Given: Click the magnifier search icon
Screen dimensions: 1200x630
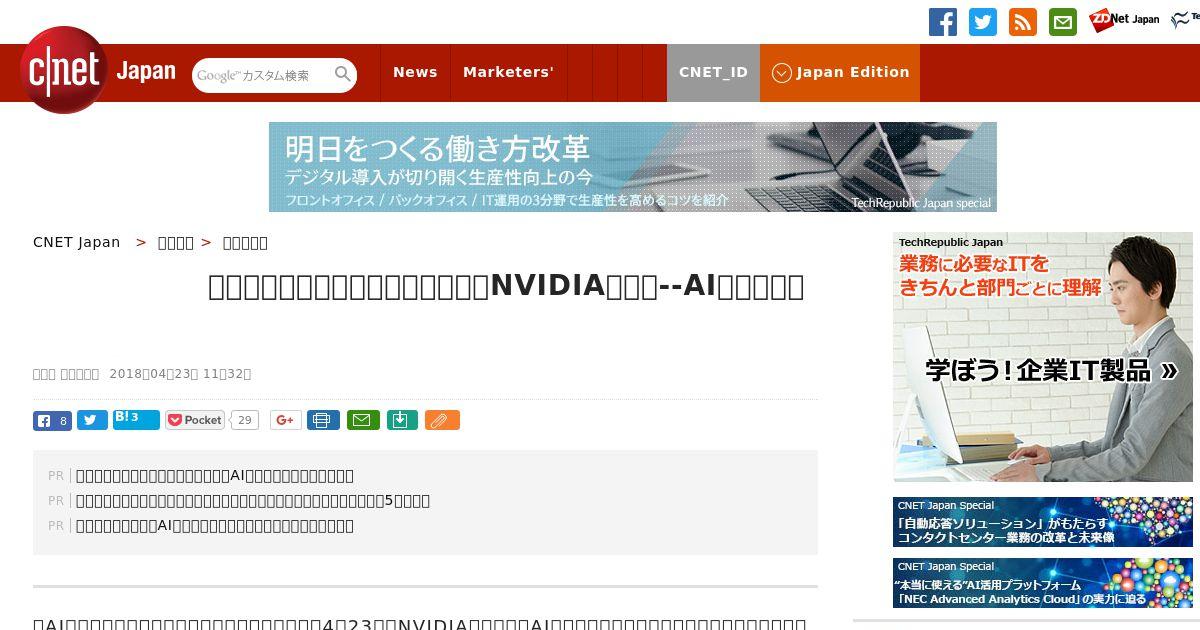Looking at the screenshot, I should (x=343, y=75).
